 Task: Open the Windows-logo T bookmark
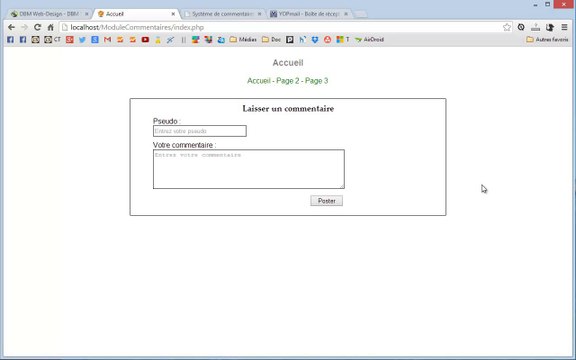coord(343,39)
